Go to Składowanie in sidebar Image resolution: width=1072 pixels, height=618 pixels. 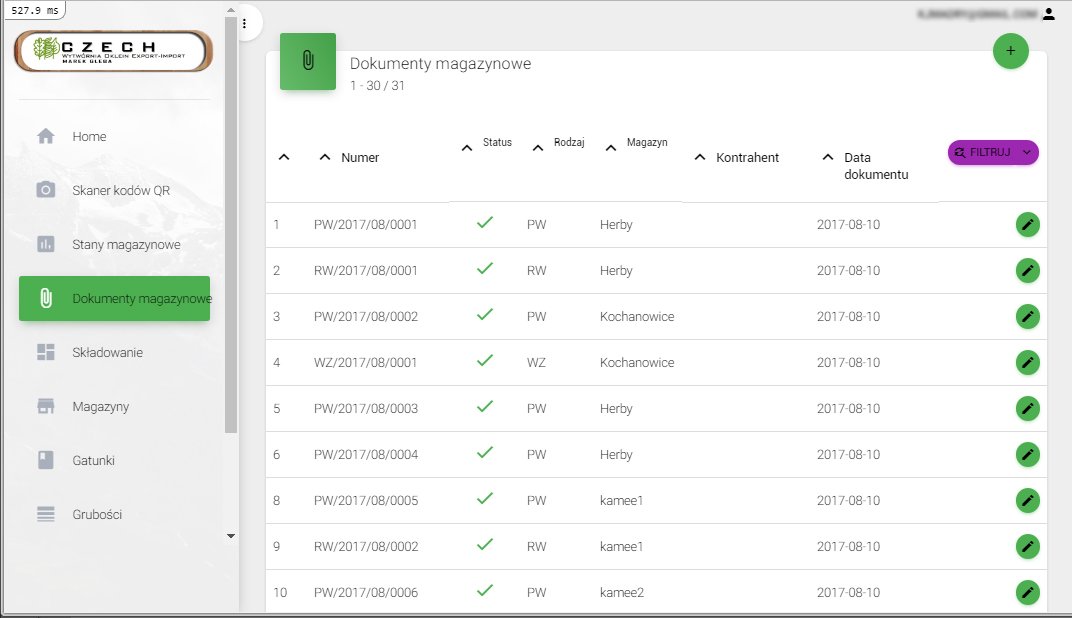[x=107, y=353]
